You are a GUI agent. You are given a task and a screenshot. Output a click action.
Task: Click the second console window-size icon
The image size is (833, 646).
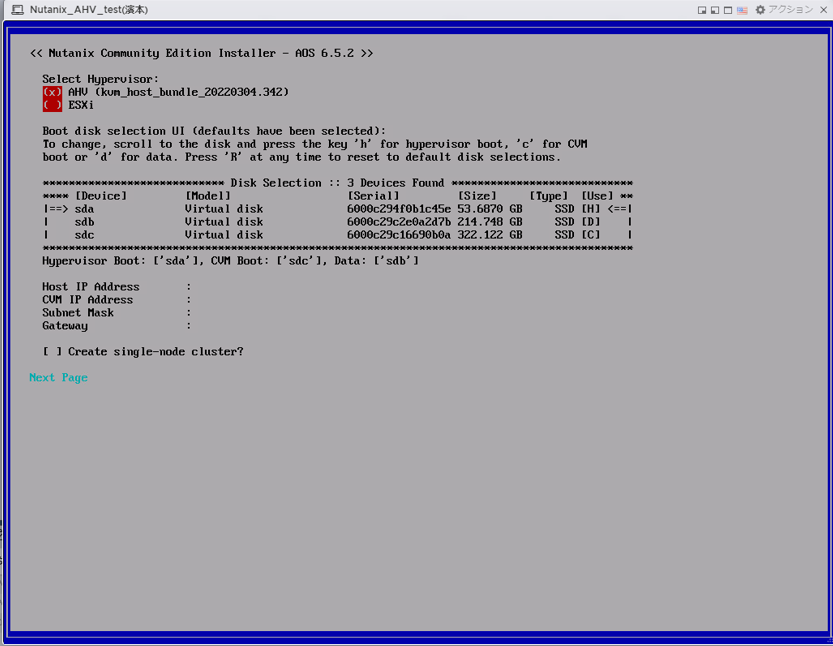tap(715, 10)
